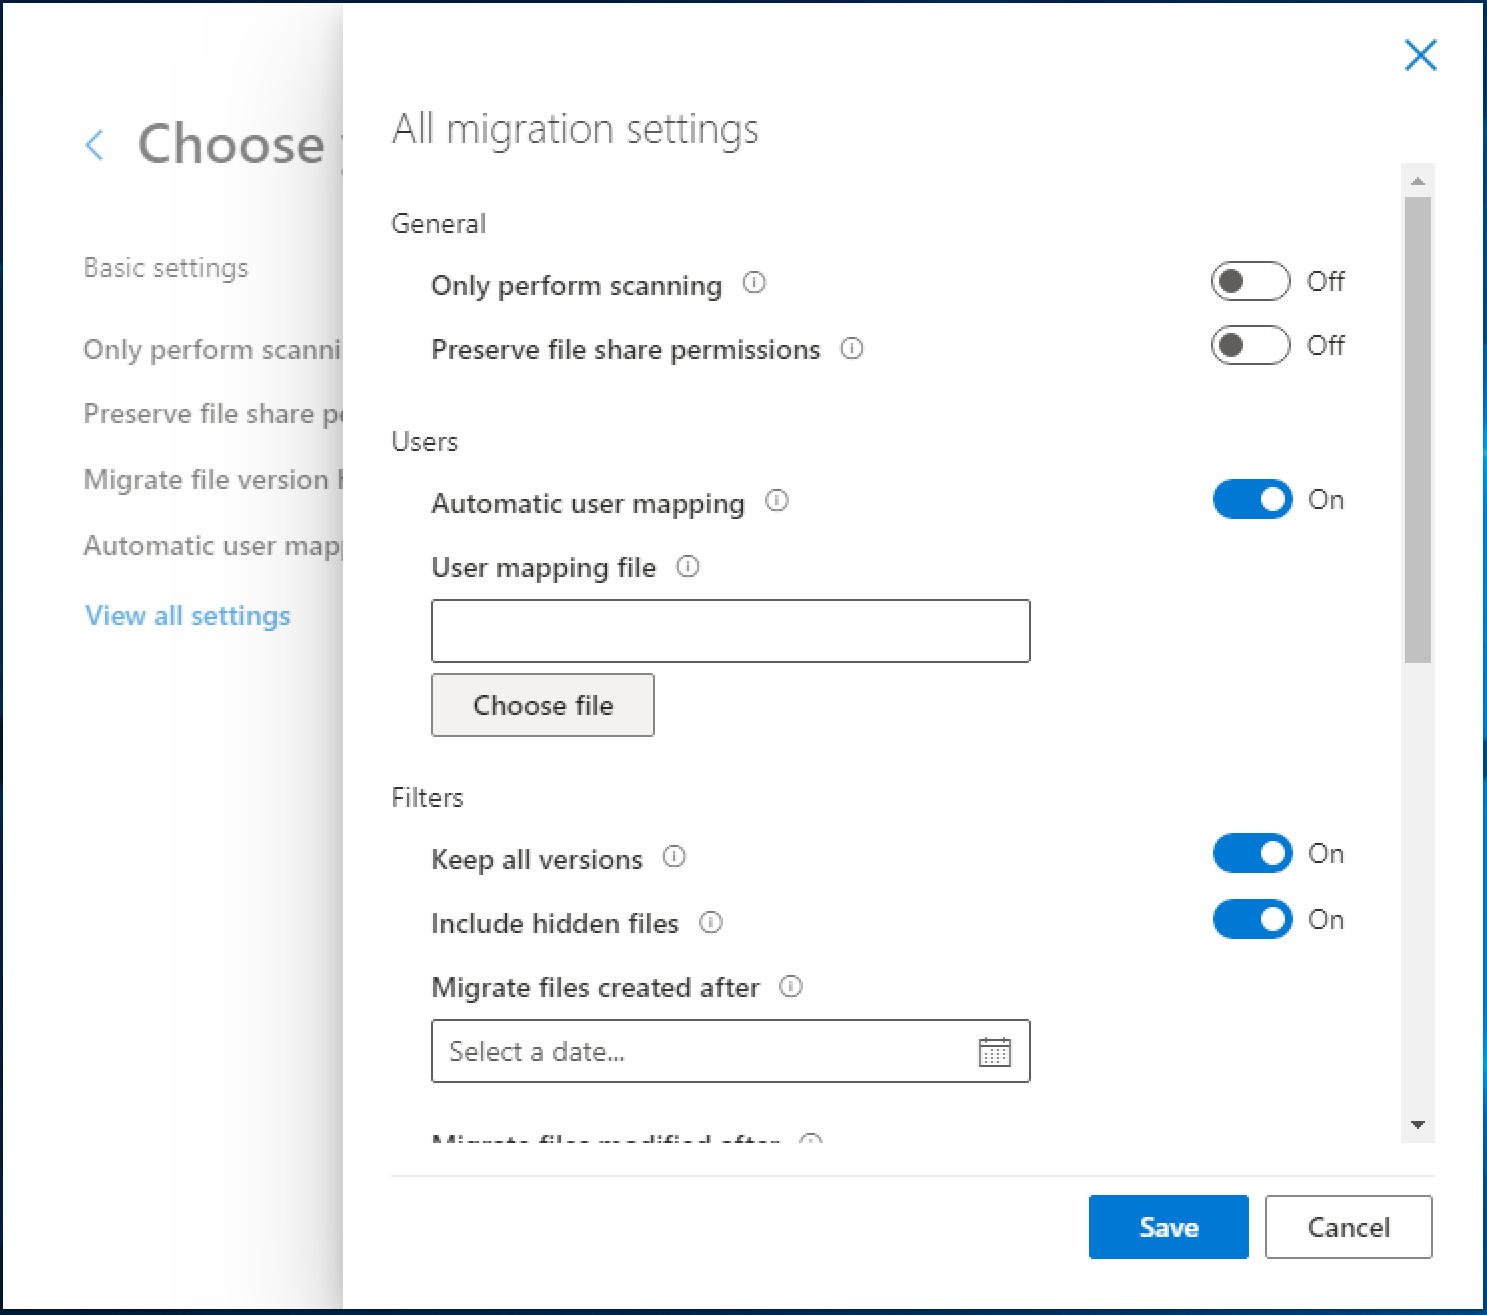1487x1315 pixels.
Task: Click the info icon for Migrate files created after
Action: 791,986
